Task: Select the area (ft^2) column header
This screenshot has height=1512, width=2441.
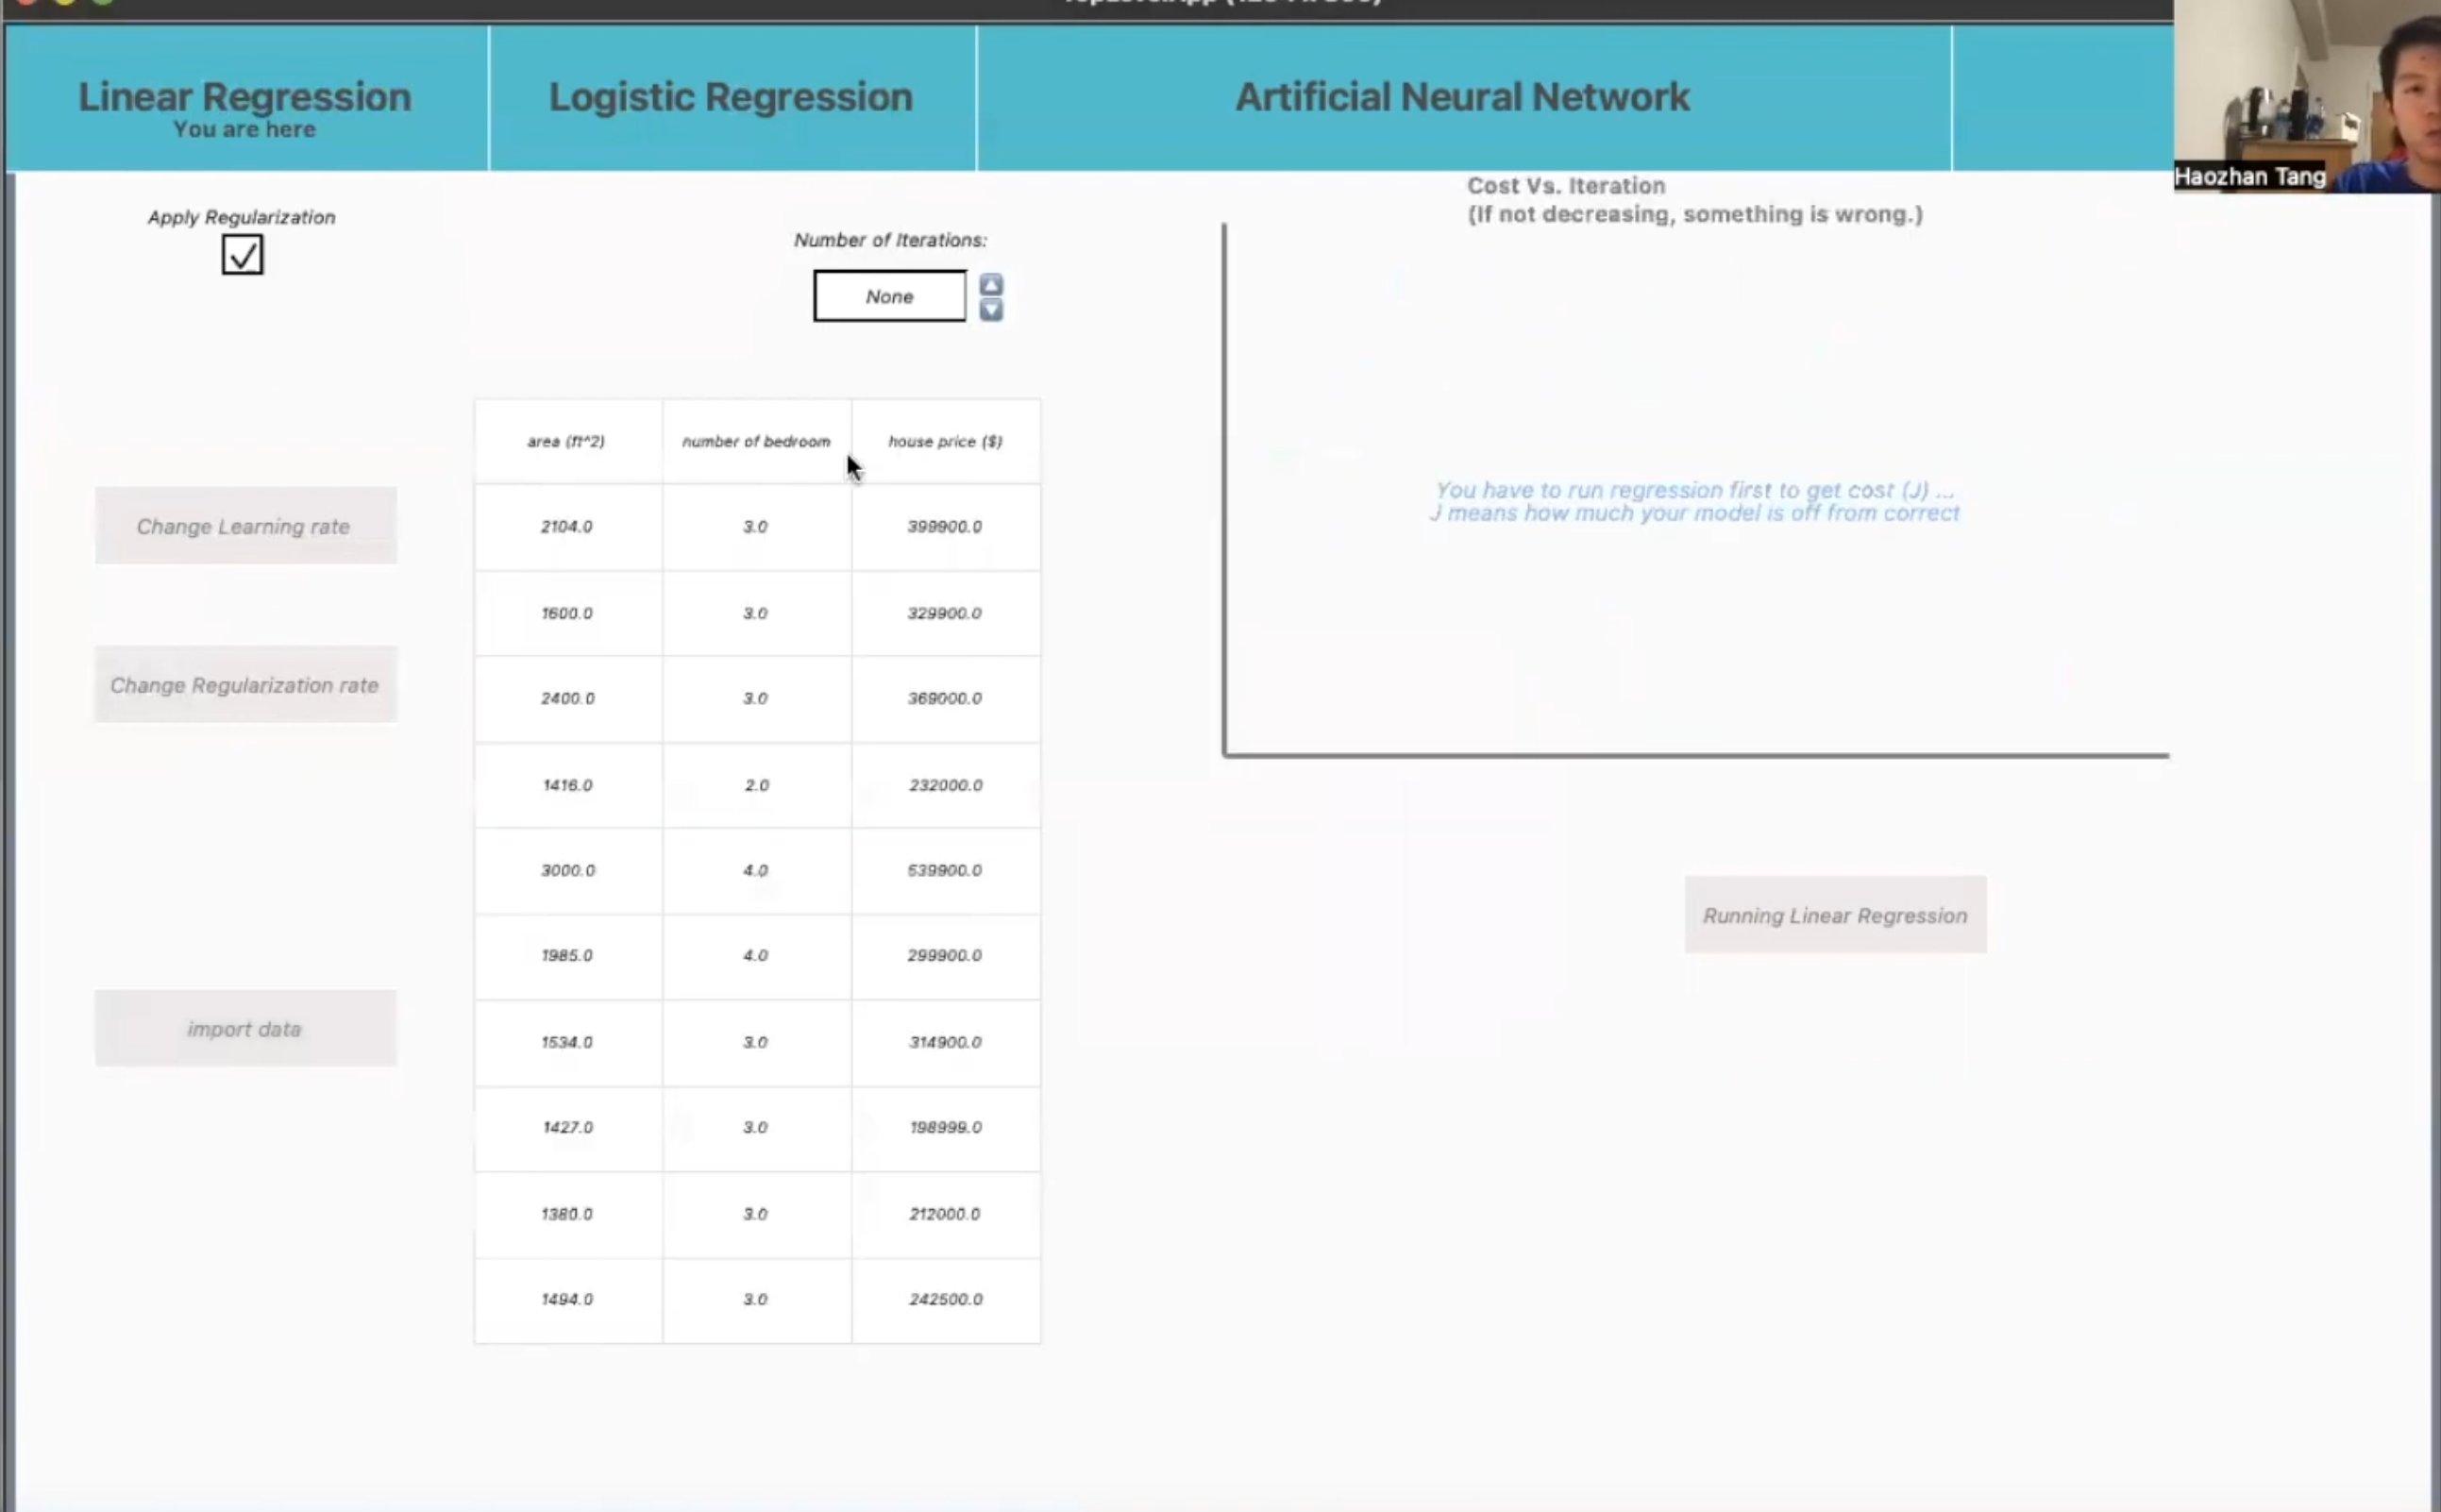Action: pos(566,441)
